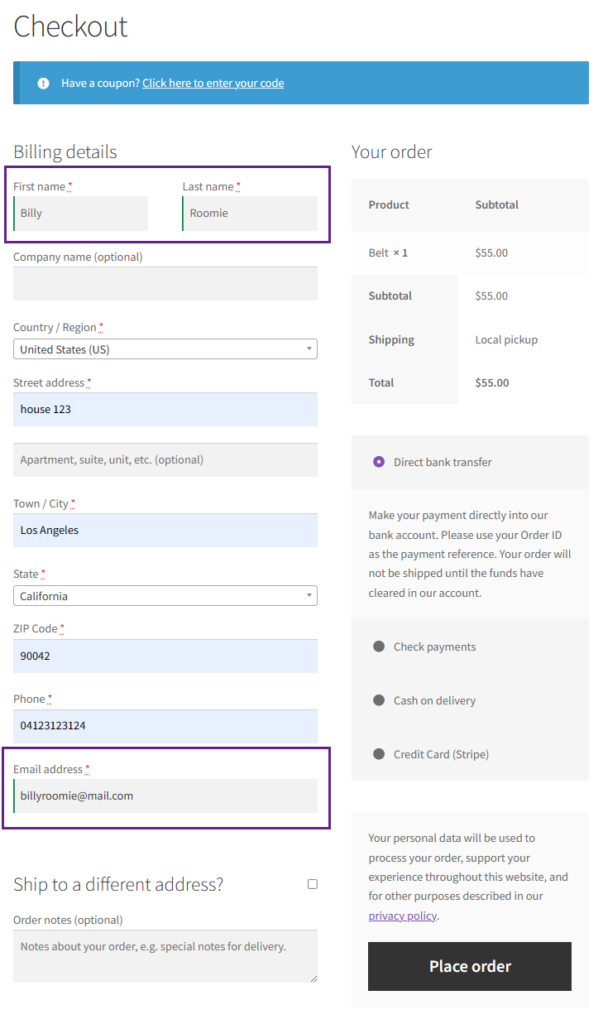Open the privacy policy link
This screenshot has width=603, height=1024.
(402, 916)
